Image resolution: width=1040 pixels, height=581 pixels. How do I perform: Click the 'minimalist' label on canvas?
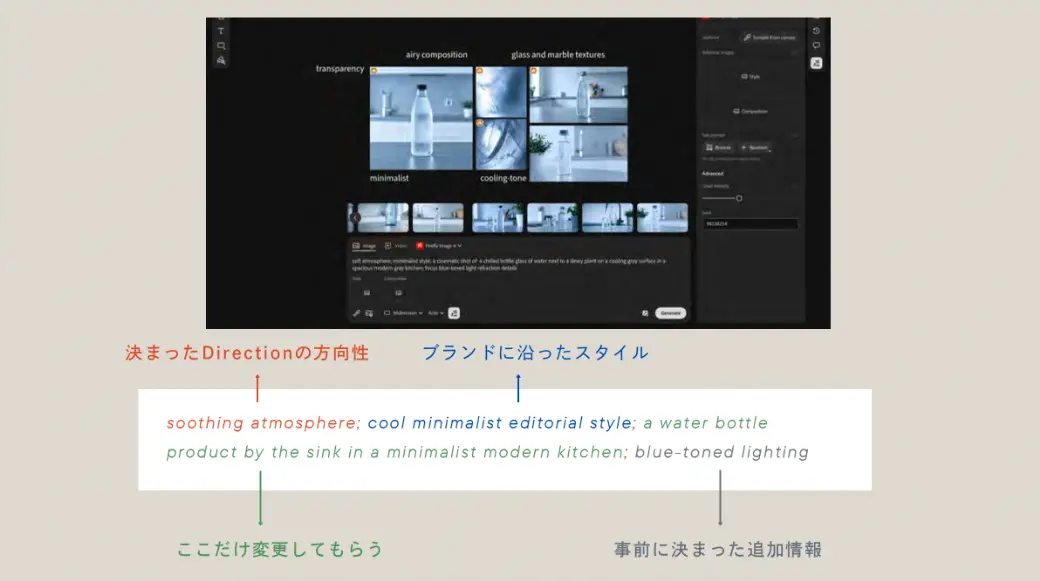pyautogui.click(x=389, y=178)
